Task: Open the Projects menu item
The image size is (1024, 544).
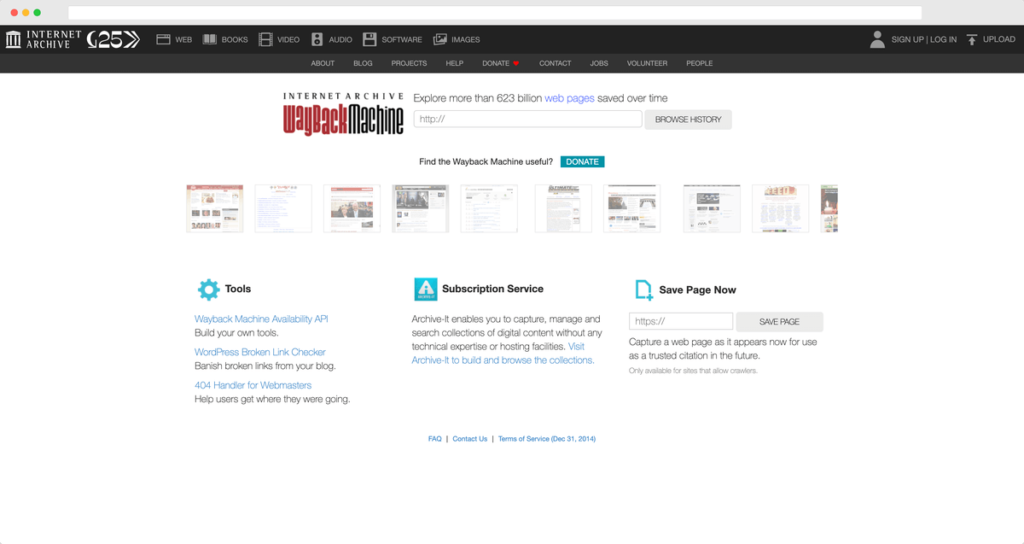Action: [409, 63]
